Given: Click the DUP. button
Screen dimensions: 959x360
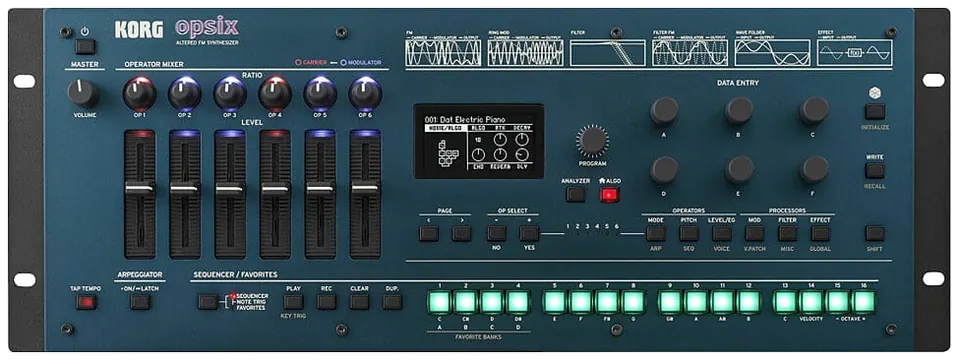Looking at the screenshot, I should (x=392, y=302).
